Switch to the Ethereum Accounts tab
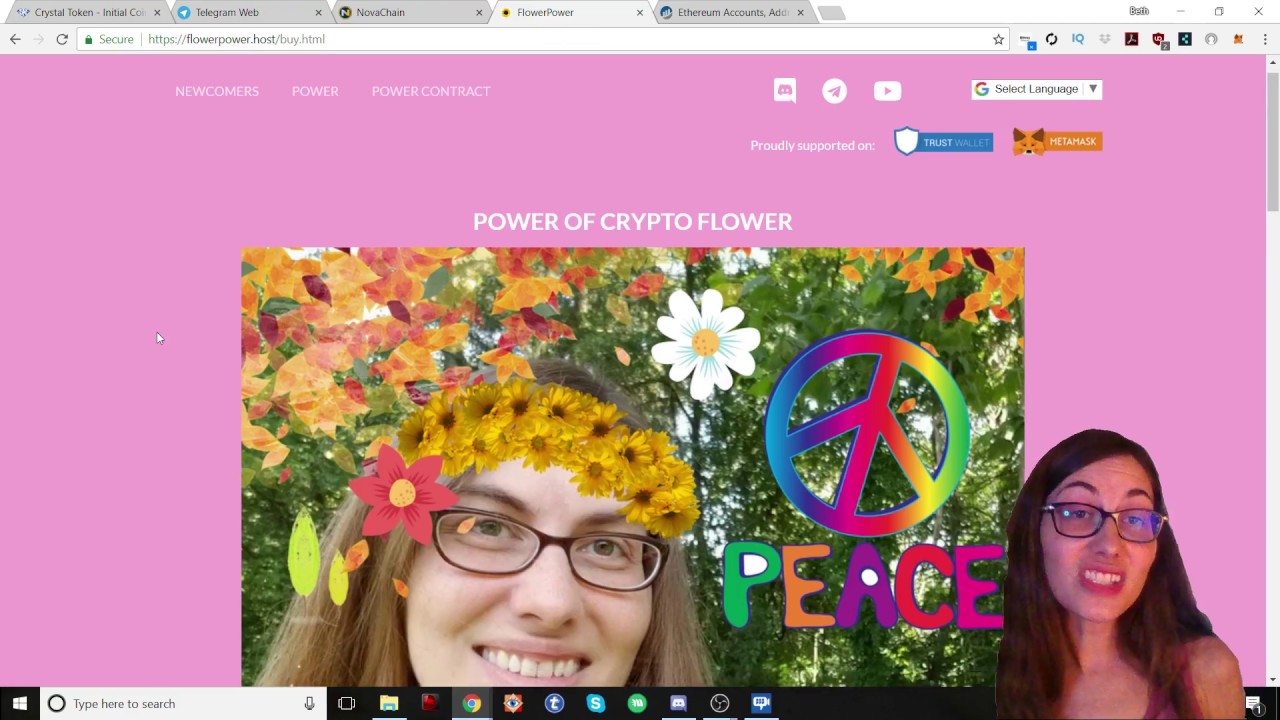The height and width of the screenshot is (720, 1280). (733, 13)
